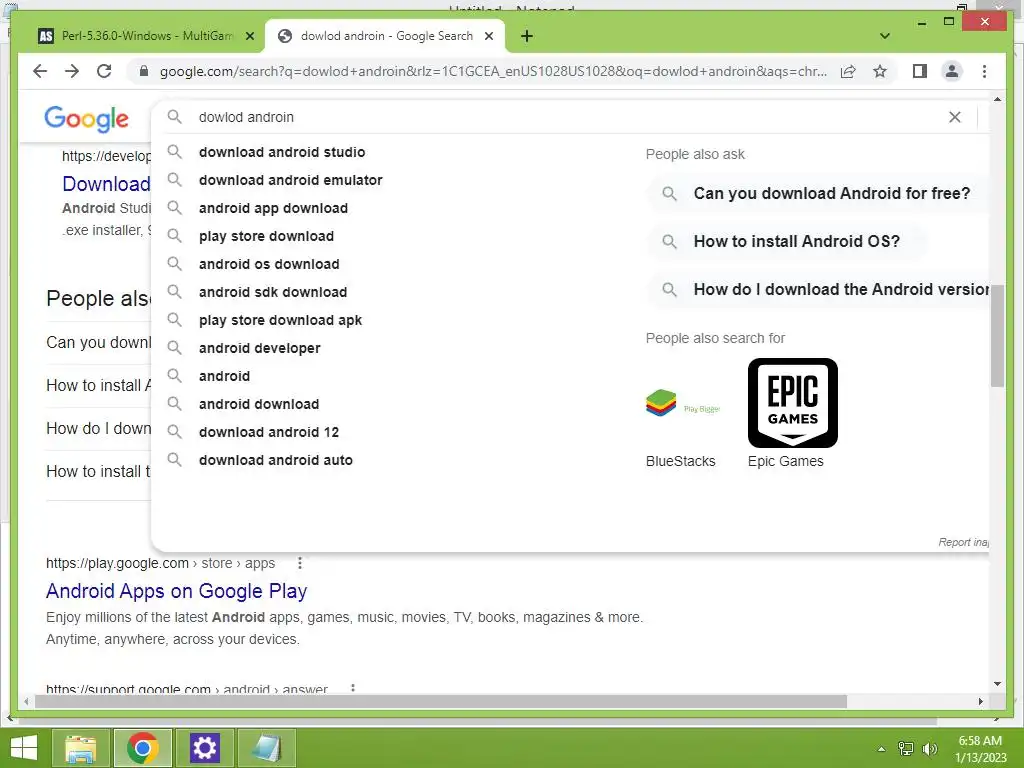Screen dimensions: 1024x768
Task: Open options menu for play.google.com result
Action: [x=300, y=563]
